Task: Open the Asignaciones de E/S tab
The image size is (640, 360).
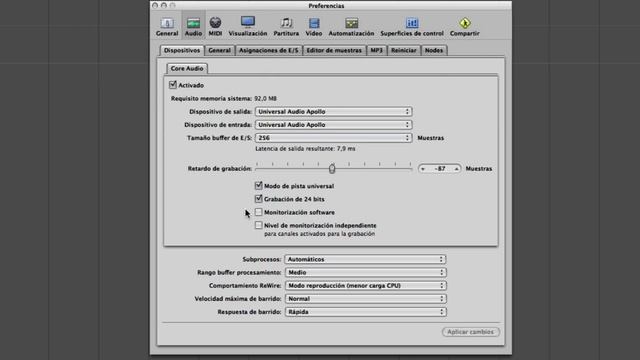Action: 269,50
